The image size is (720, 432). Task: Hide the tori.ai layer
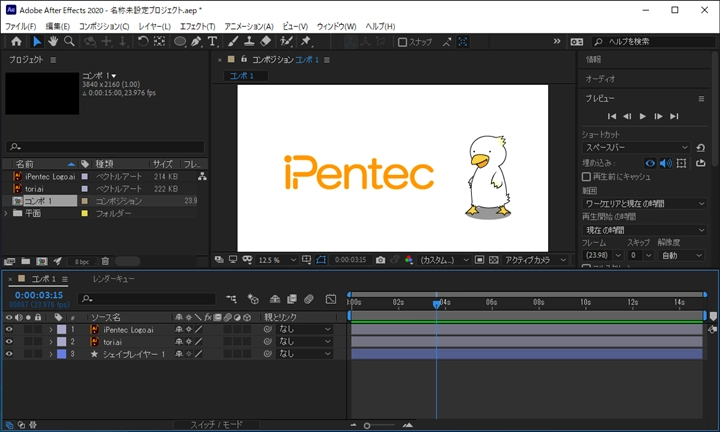pyautogui.click(x=9, y=341)
